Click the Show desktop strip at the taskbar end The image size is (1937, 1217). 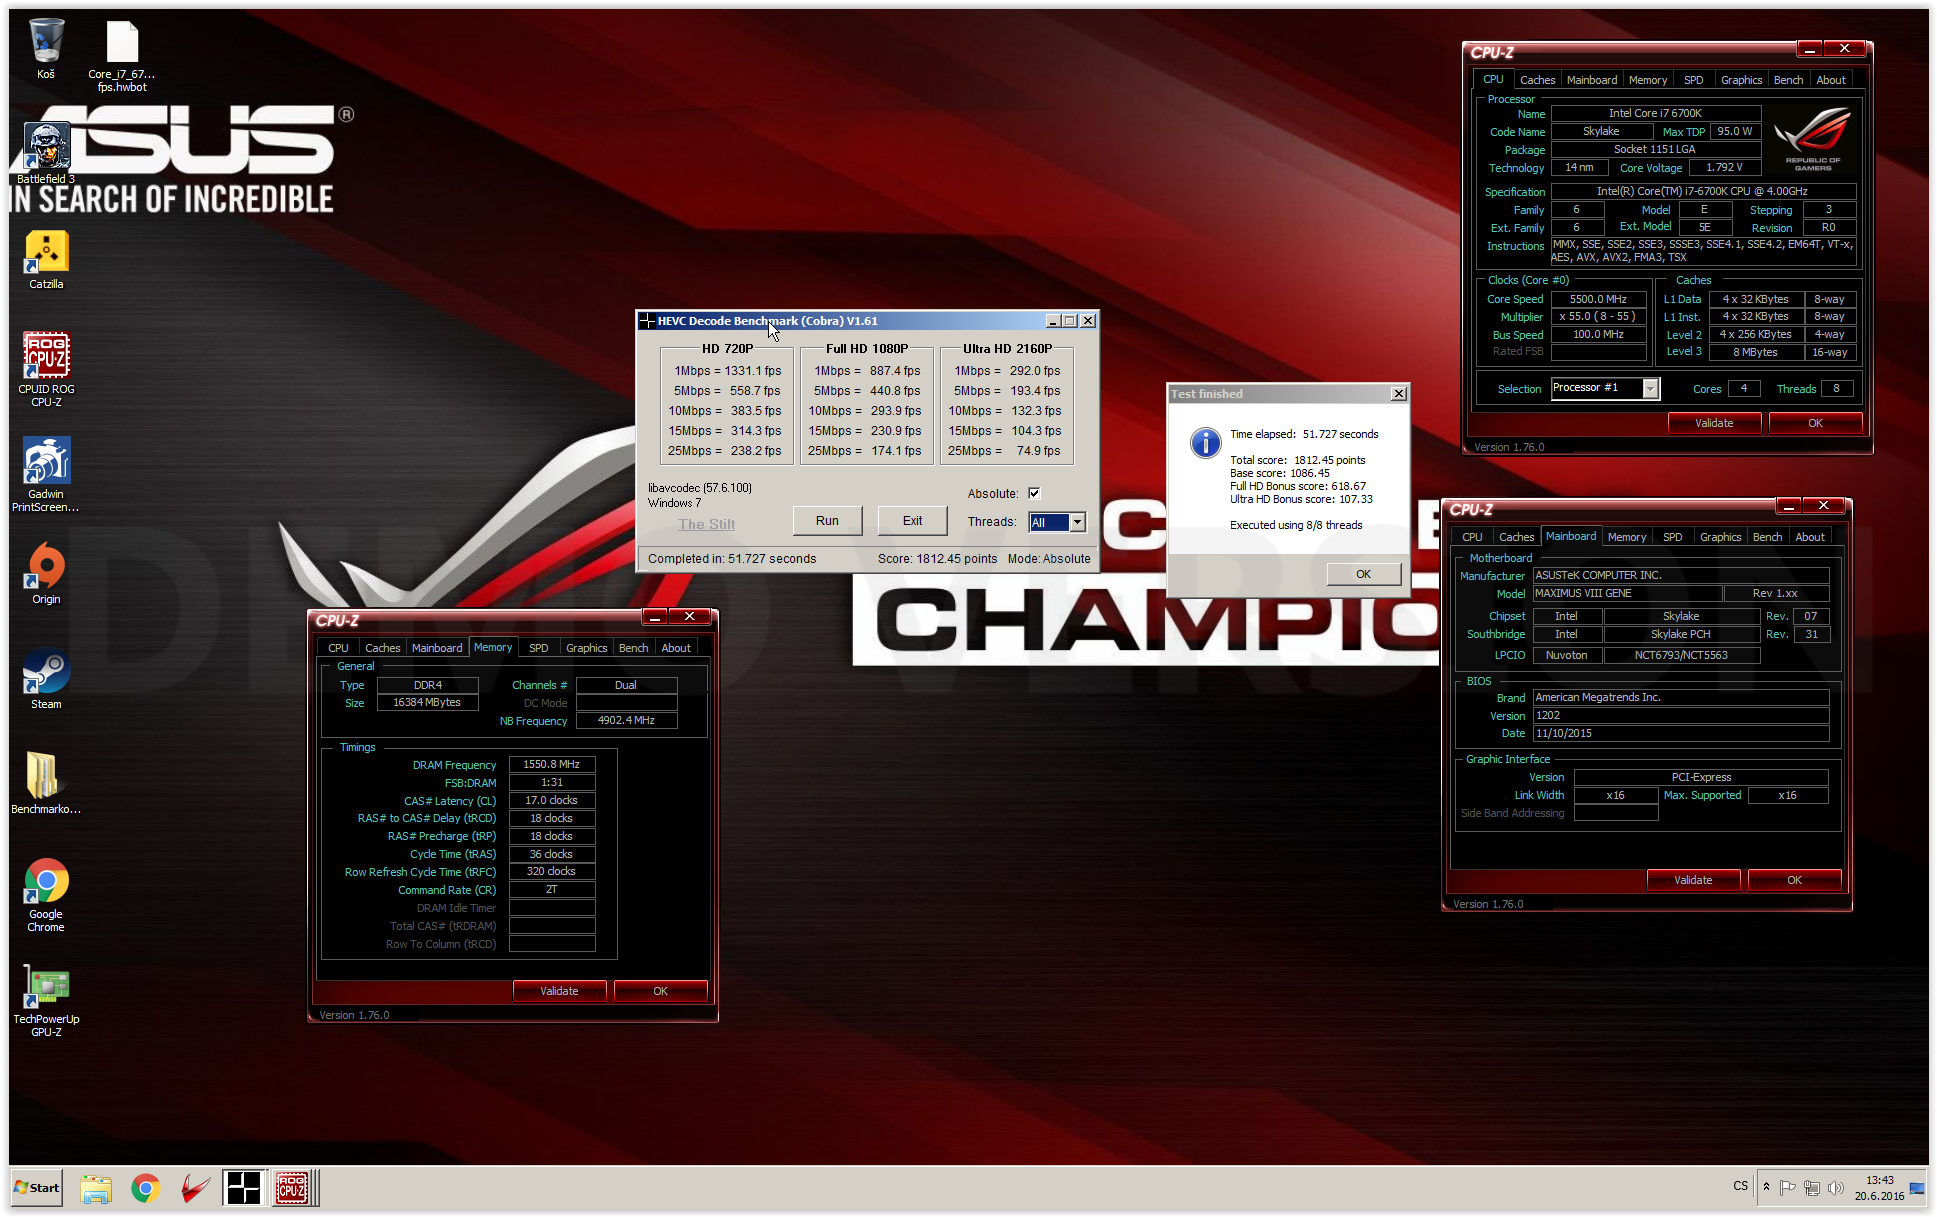click(1918, 1188)
